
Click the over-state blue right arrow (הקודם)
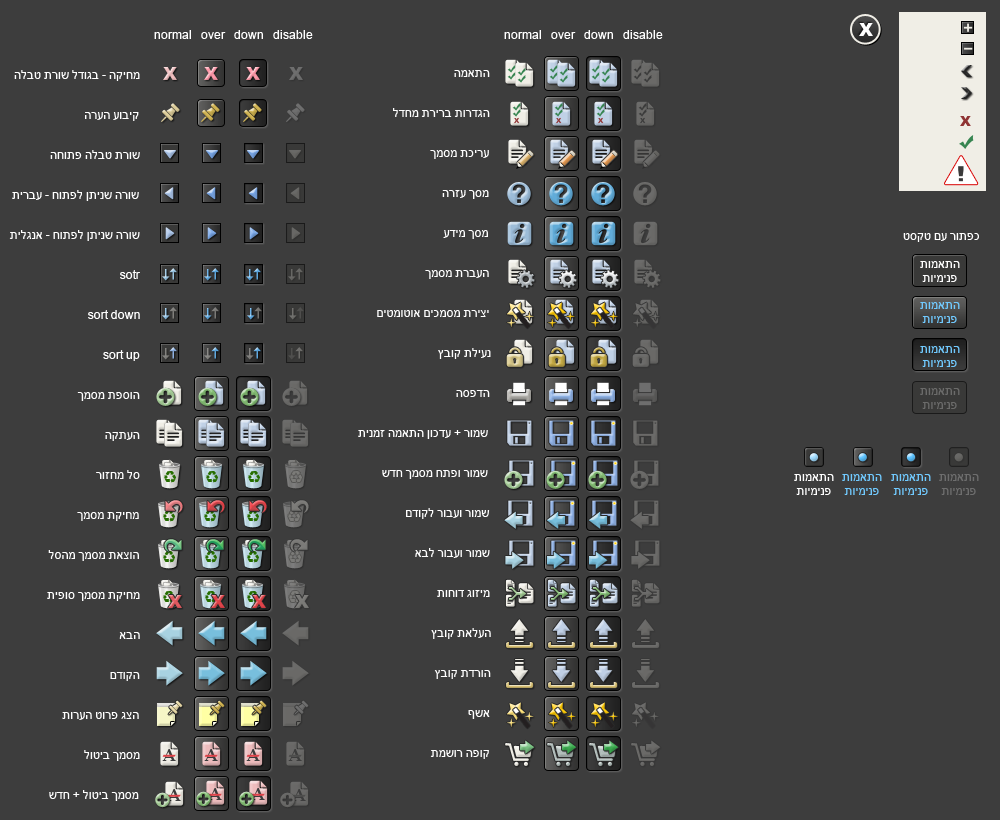click(211, 673)
